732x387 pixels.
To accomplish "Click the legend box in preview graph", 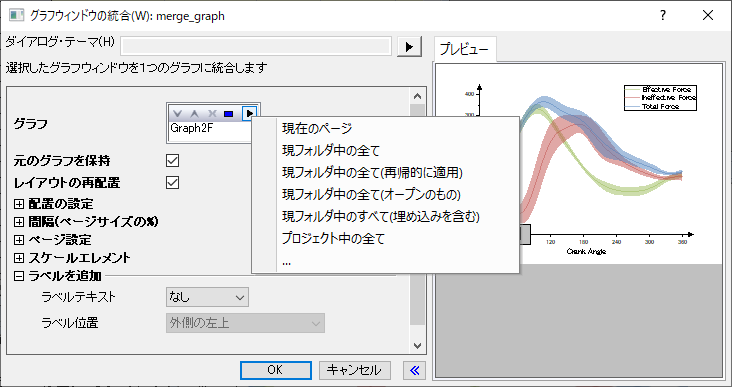I will click(x=660, y=98).
